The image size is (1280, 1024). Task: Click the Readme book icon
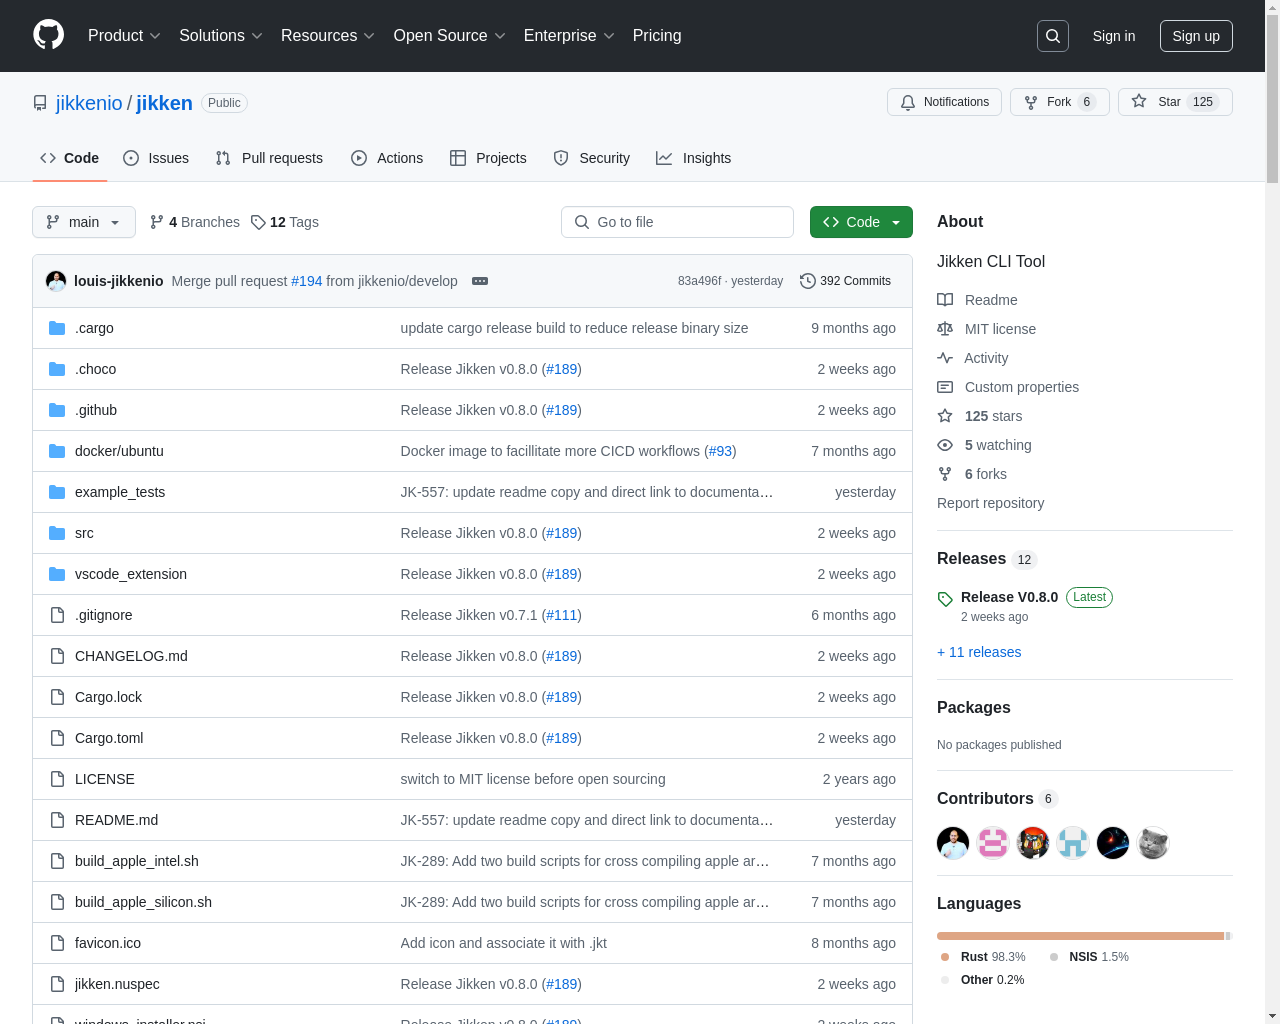(945, 300)
